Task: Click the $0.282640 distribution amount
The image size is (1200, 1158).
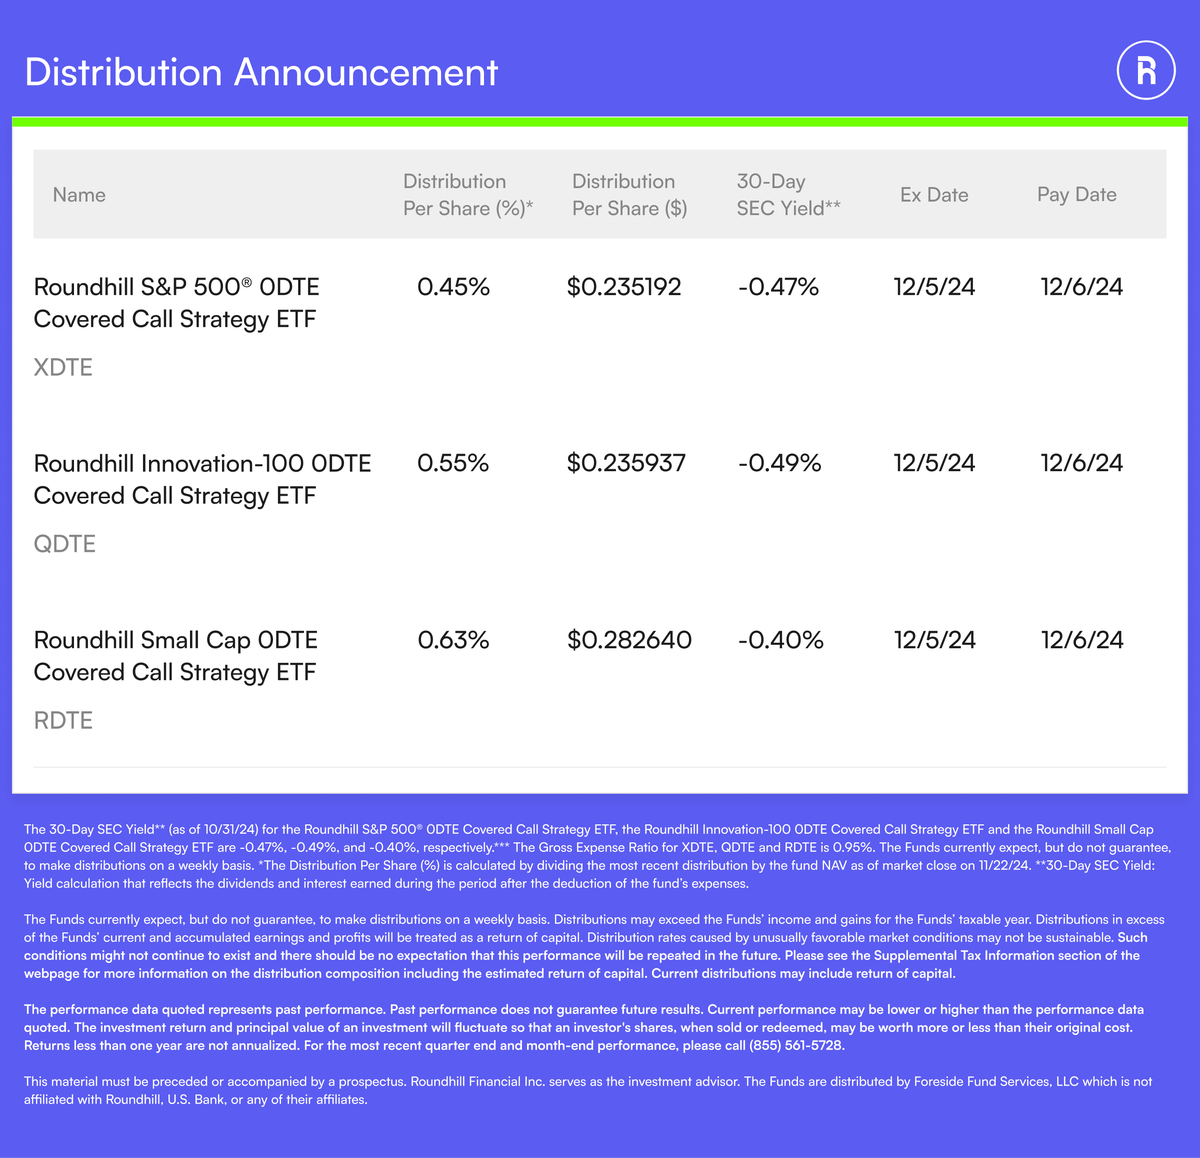Action: coord(630,640)
